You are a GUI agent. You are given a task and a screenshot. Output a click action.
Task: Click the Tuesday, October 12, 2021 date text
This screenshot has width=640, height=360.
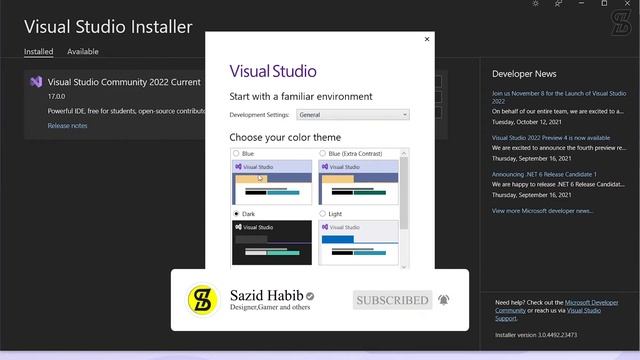[527, 122]
